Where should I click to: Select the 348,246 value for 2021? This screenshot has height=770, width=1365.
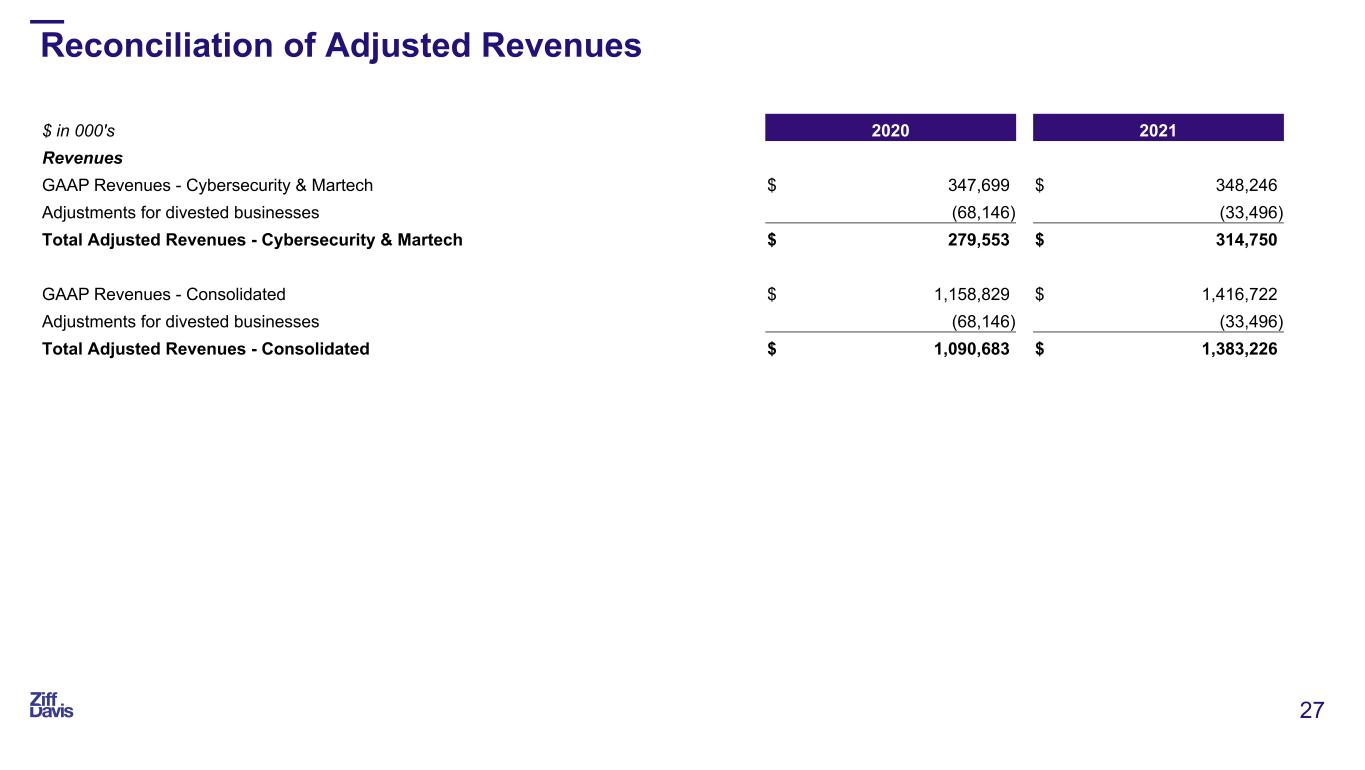(x=1242, y=185)
